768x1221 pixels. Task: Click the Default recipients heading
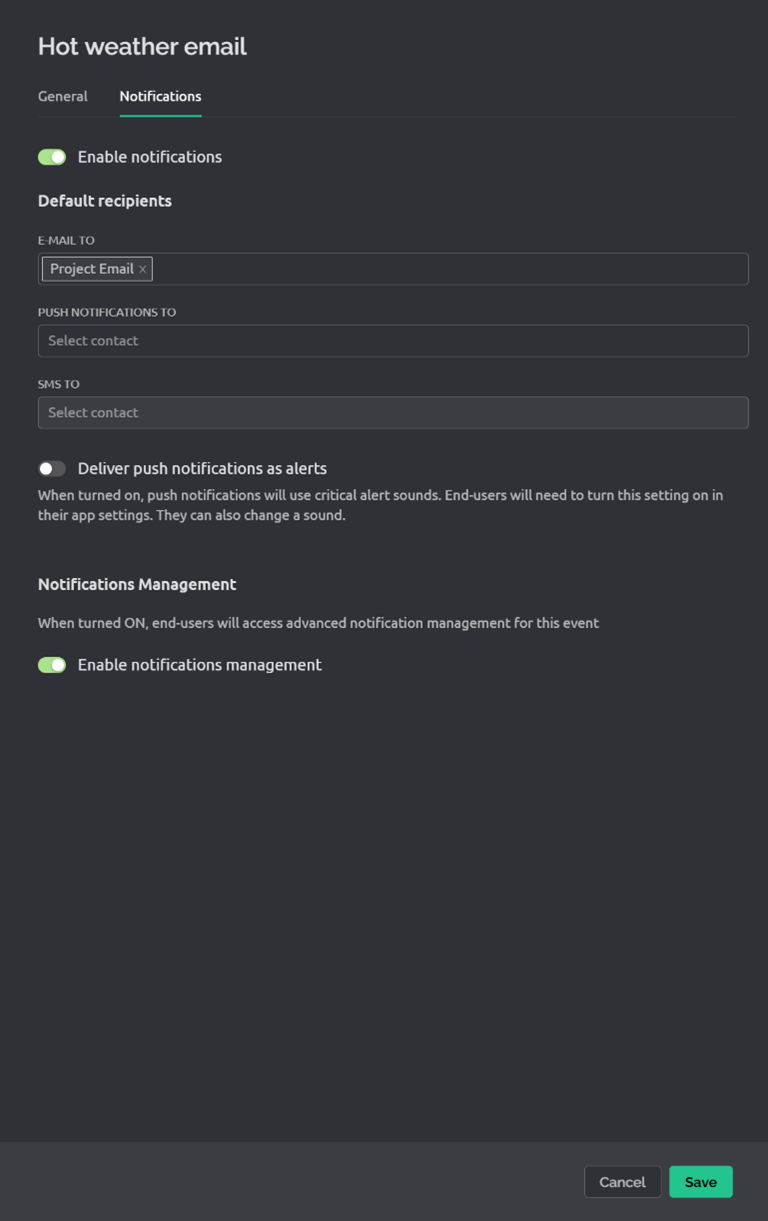105,201
